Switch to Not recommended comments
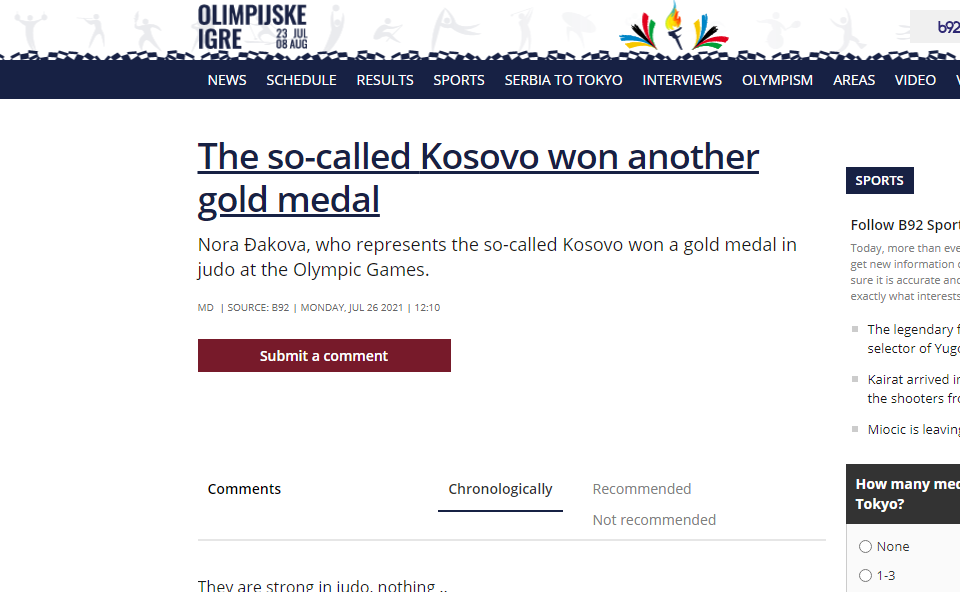 (654, 520)
